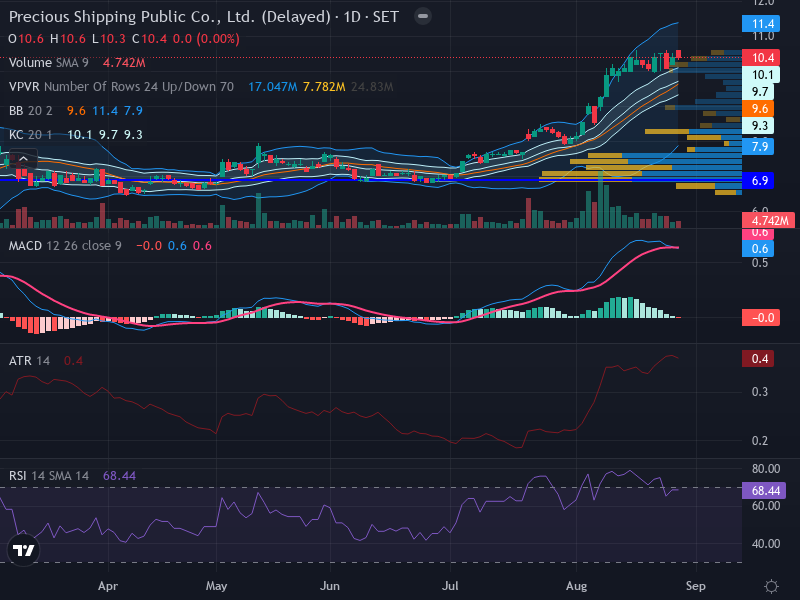Screen dimensions: 800x600
Task: Click the orange 9.6 basis price tag
Action: tap(758, 109)
